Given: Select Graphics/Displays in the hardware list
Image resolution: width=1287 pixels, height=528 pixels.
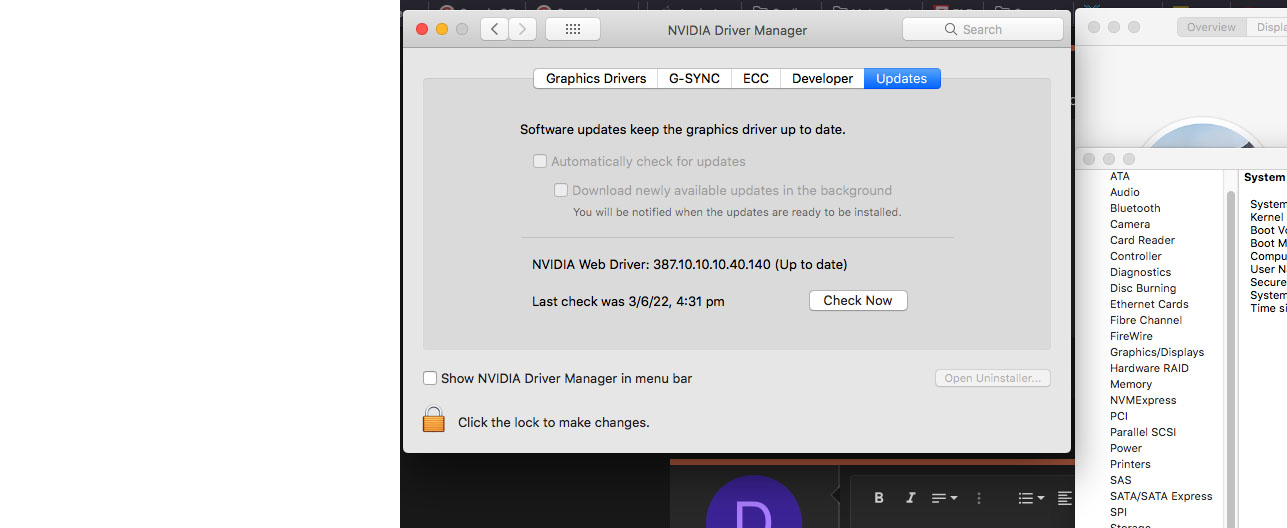Looking at the screenshot, I should click(1156, 352).
